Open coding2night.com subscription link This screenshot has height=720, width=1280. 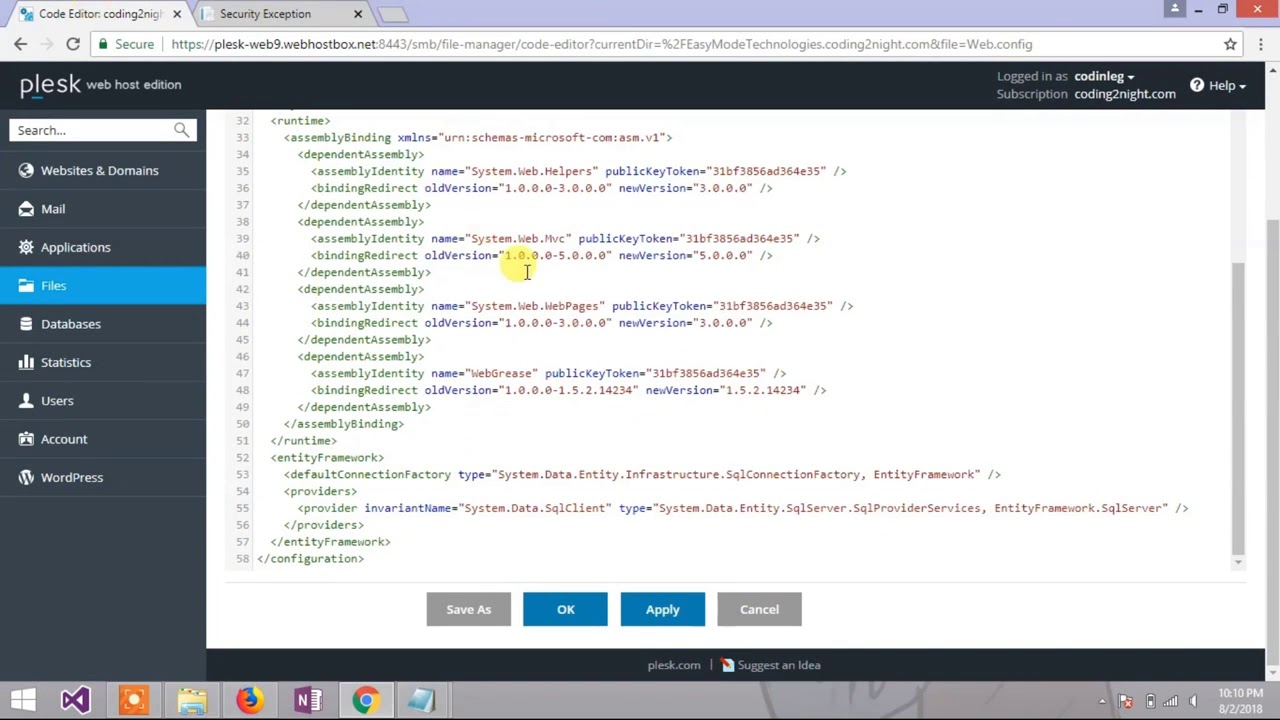(x=1125, y=94)
